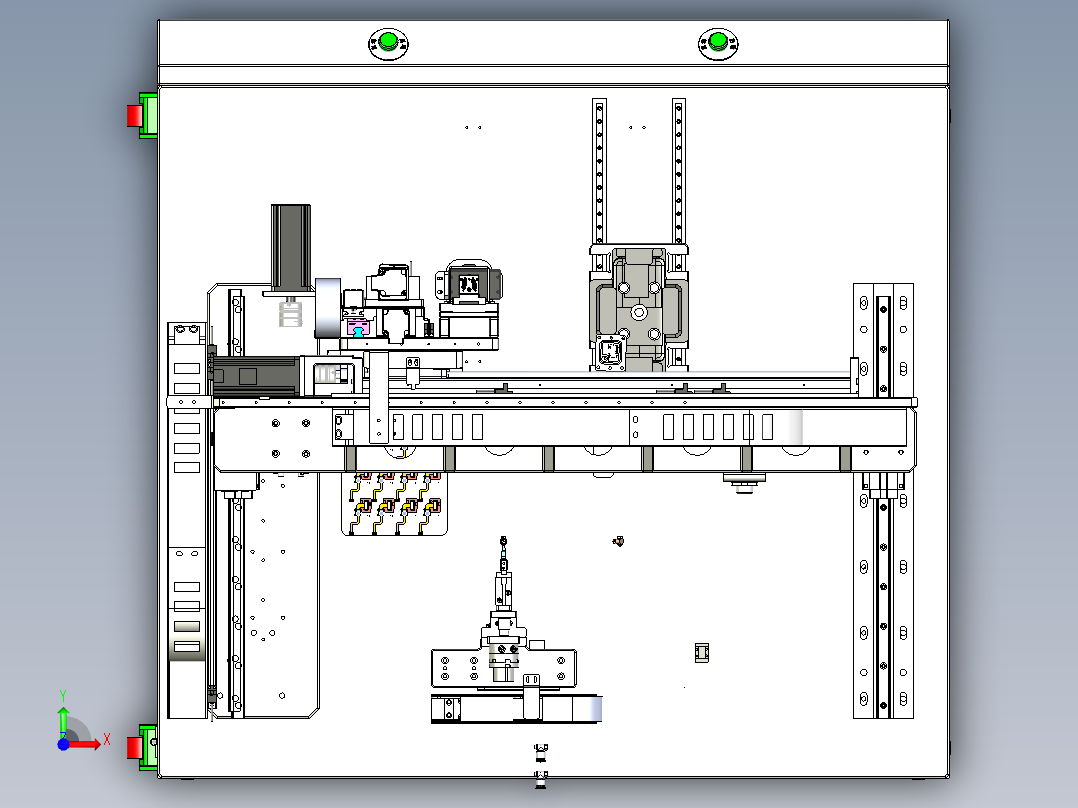
Task: Select the left cable drag chain
Action: coord(187,521)
